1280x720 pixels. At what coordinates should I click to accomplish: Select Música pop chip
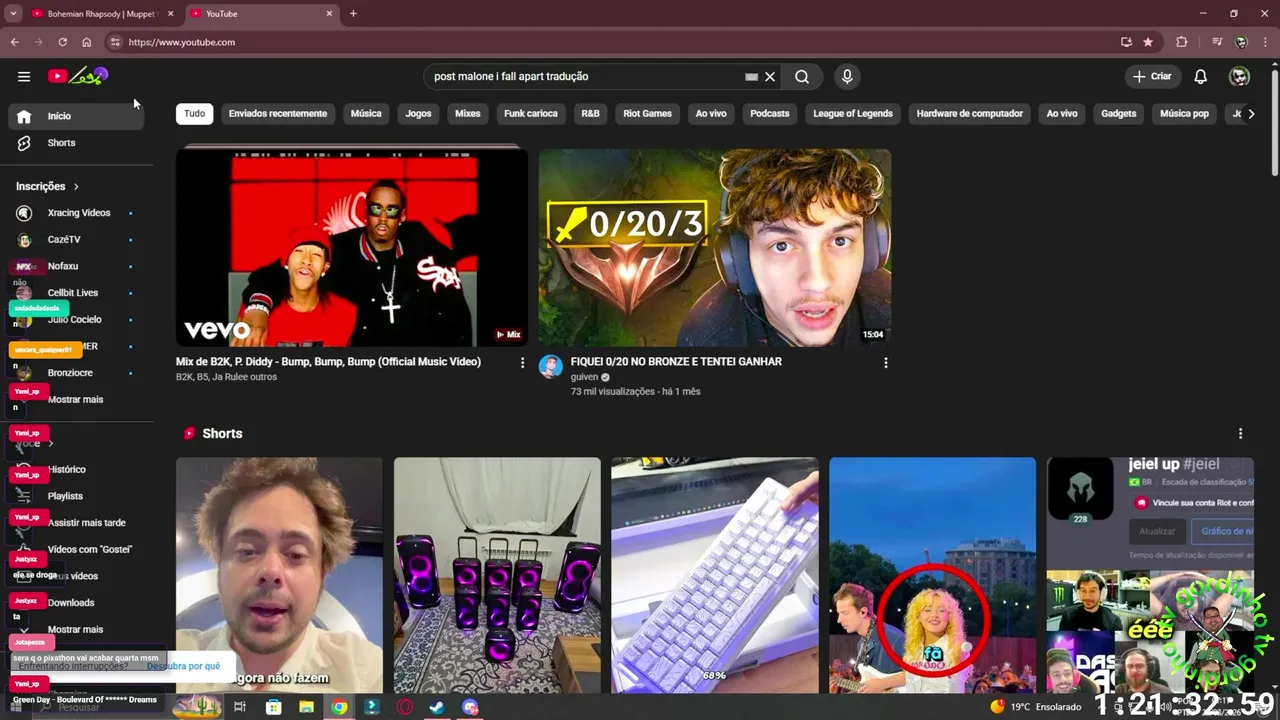click(1184, 113)
